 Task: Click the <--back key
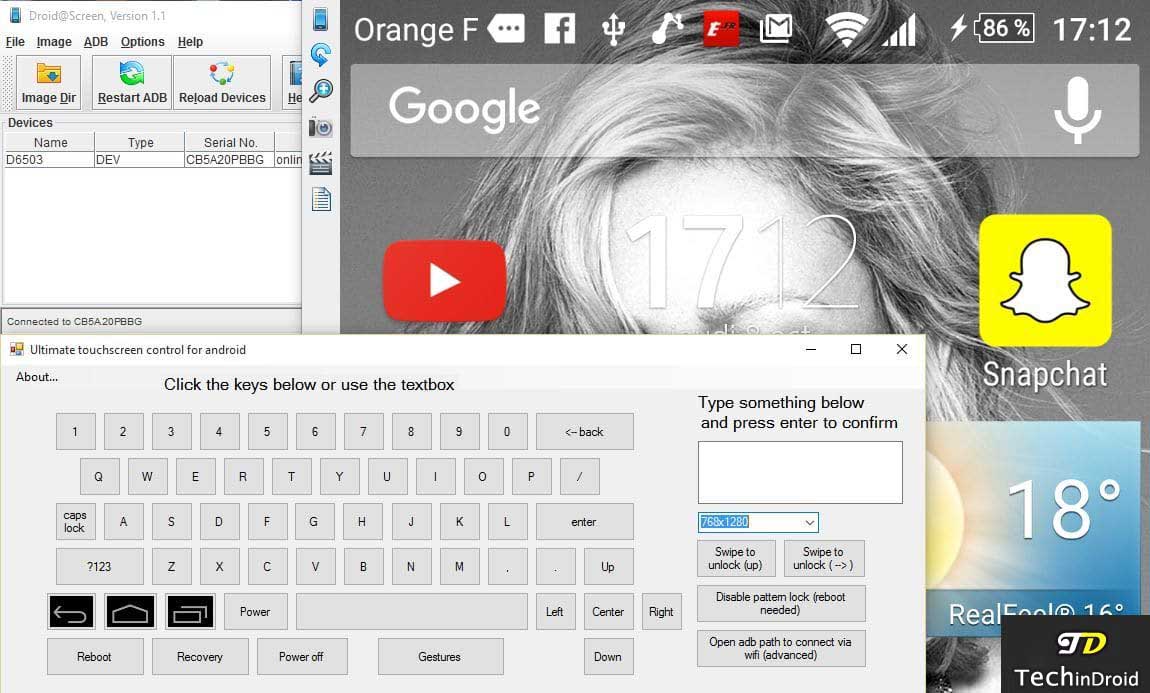coord(584,432)
